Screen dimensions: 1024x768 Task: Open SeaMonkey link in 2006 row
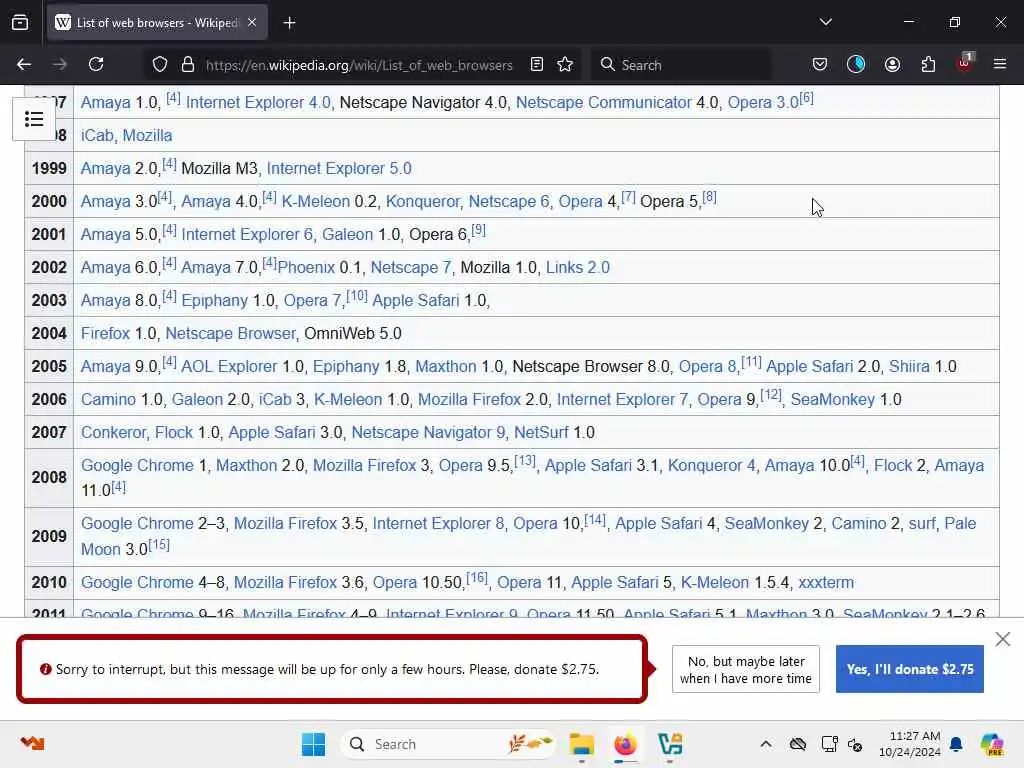832,400
